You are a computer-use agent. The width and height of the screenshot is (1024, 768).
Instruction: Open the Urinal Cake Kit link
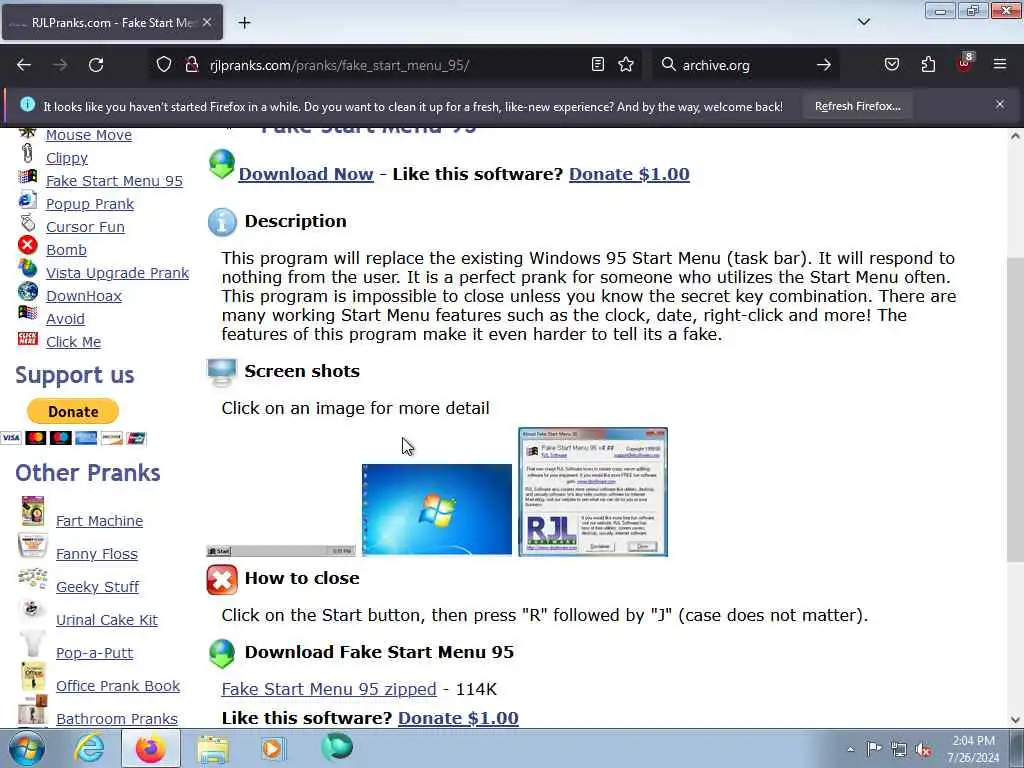coord(106,620)
